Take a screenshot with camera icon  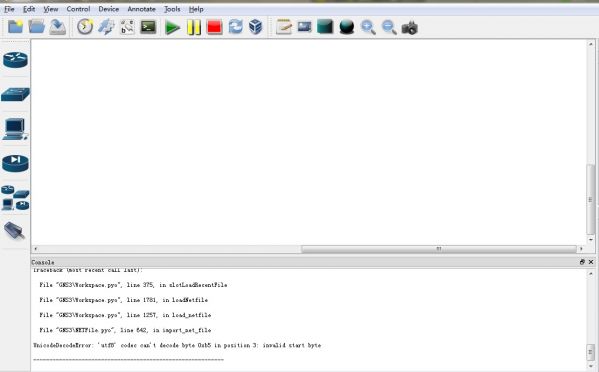coord(410,28)
